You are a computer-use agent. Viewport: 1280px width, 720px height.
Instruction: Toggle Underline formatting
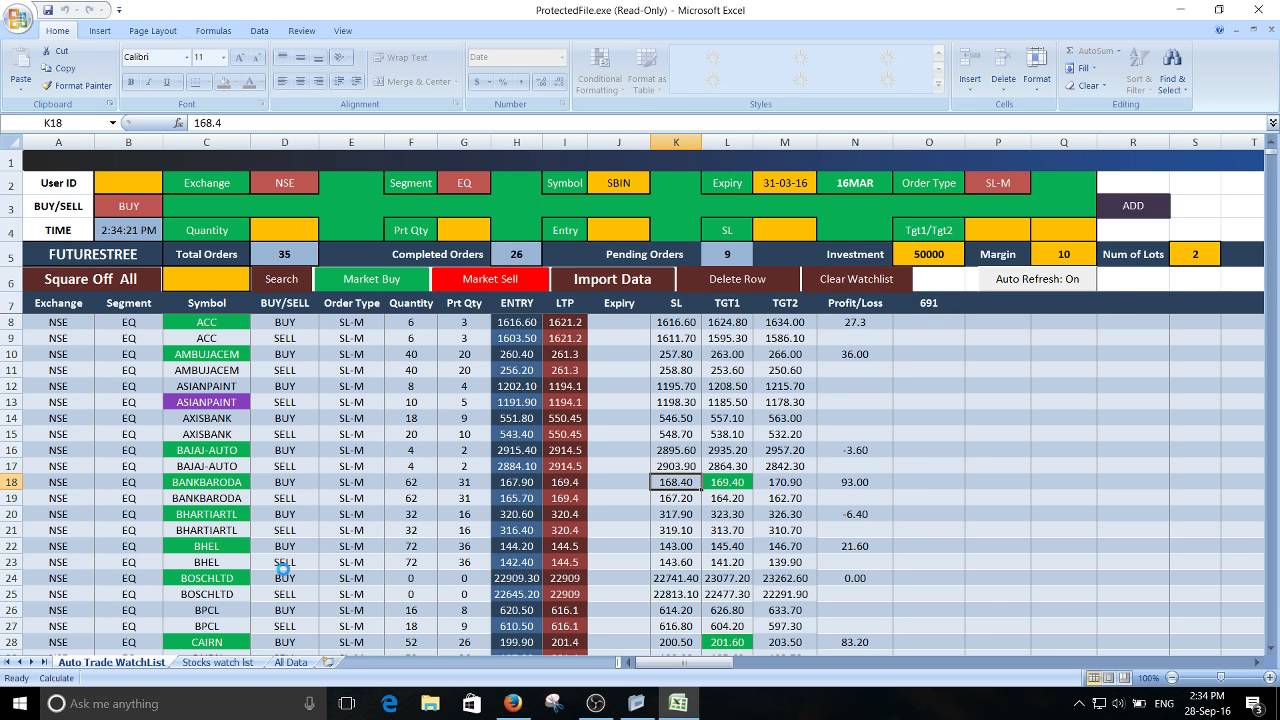[x=166, y=82]
